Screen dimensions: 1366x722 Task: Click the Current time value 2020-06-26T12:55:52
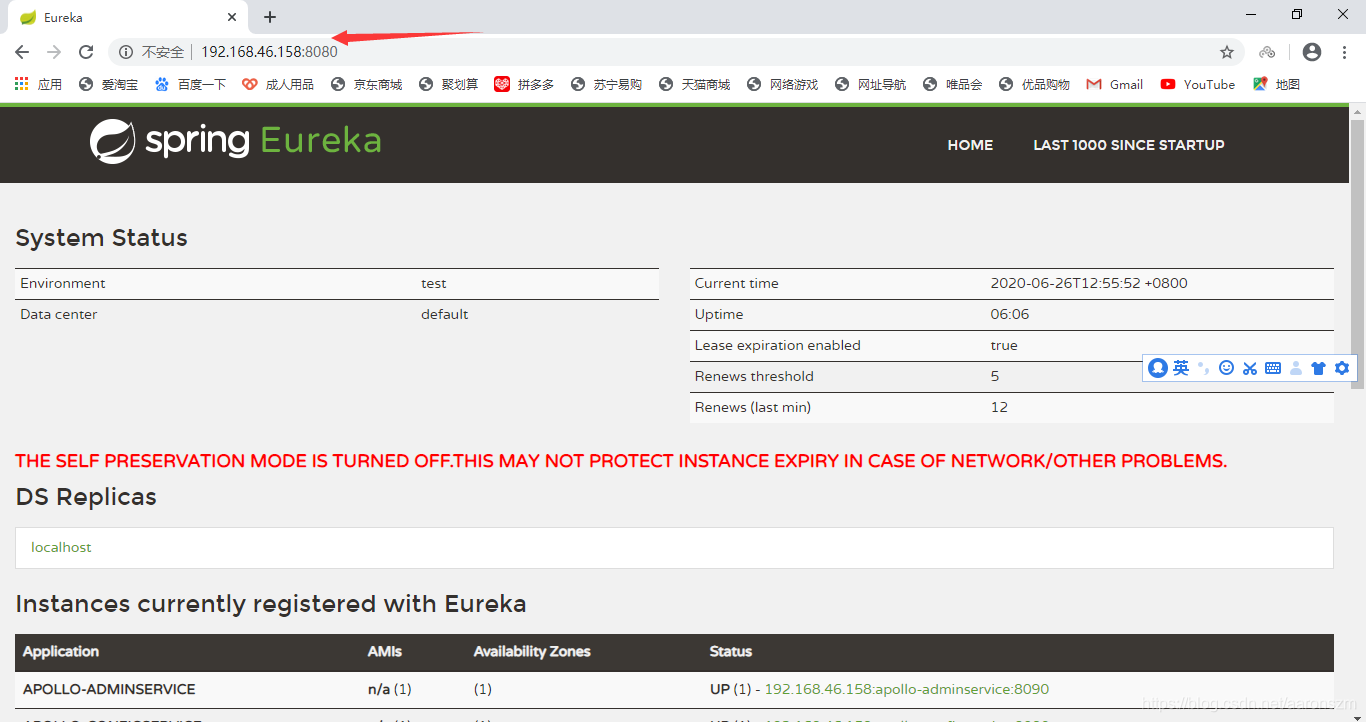point(1089,283)
